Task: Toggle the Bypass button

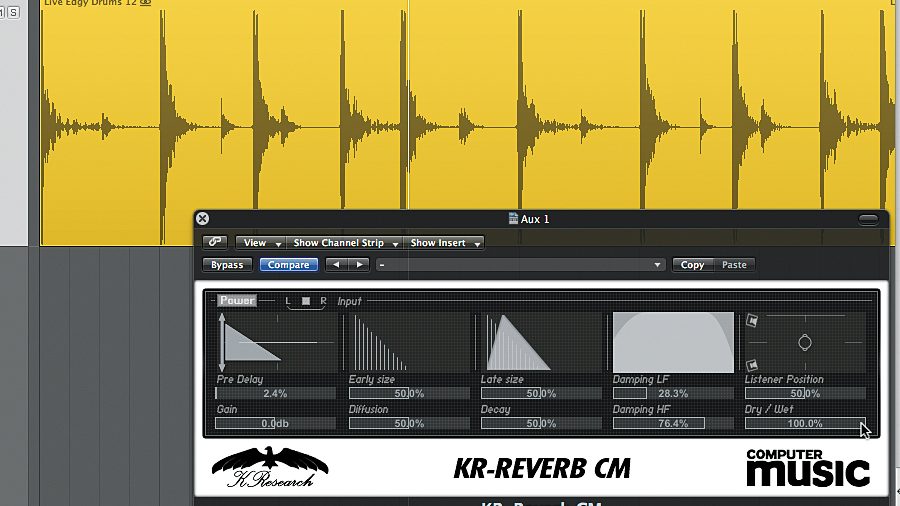Action: coord(227,264)
